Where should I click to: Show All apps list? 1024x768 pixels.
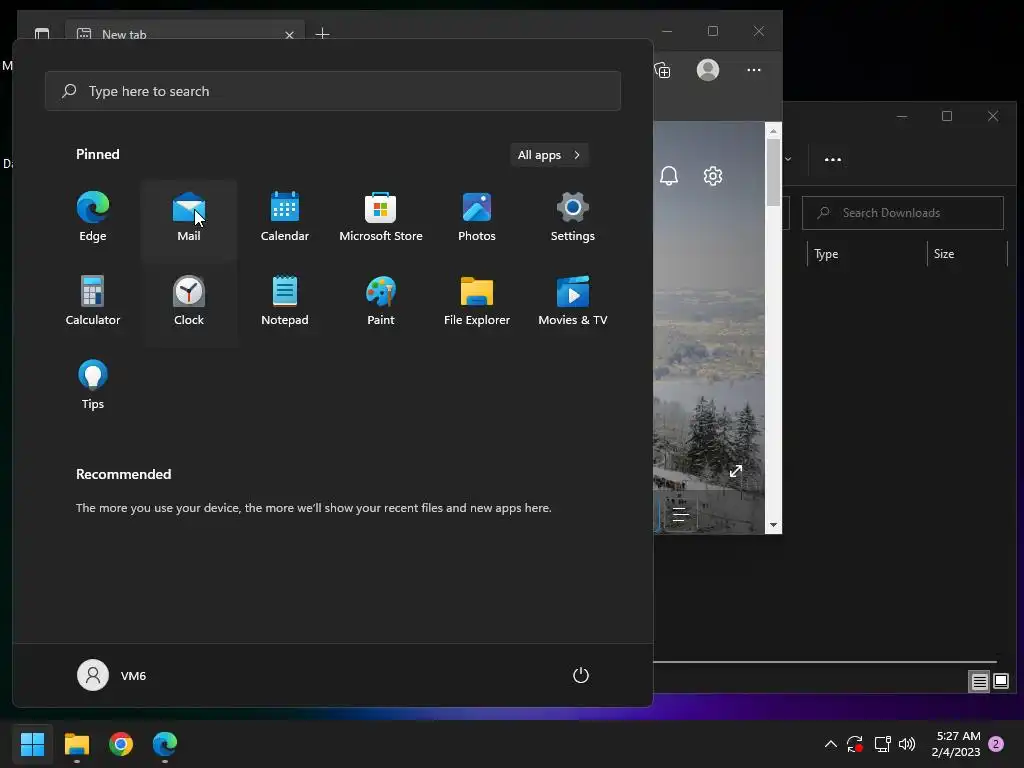point(549,155)
